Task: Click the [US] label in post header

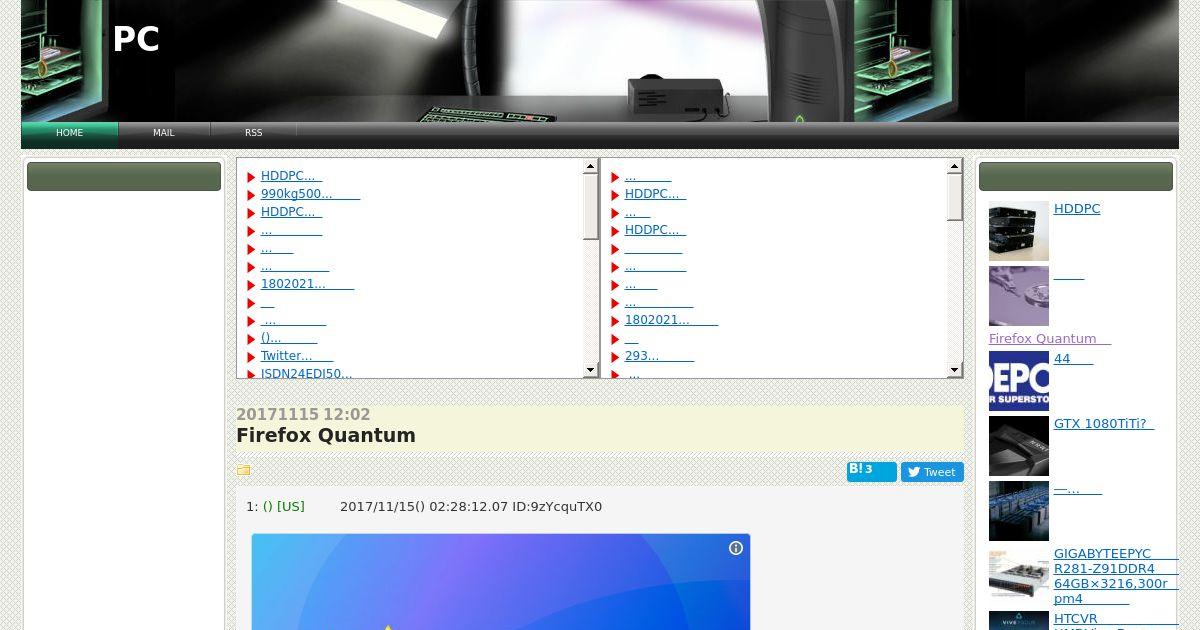Action: (x=291, y=507)
